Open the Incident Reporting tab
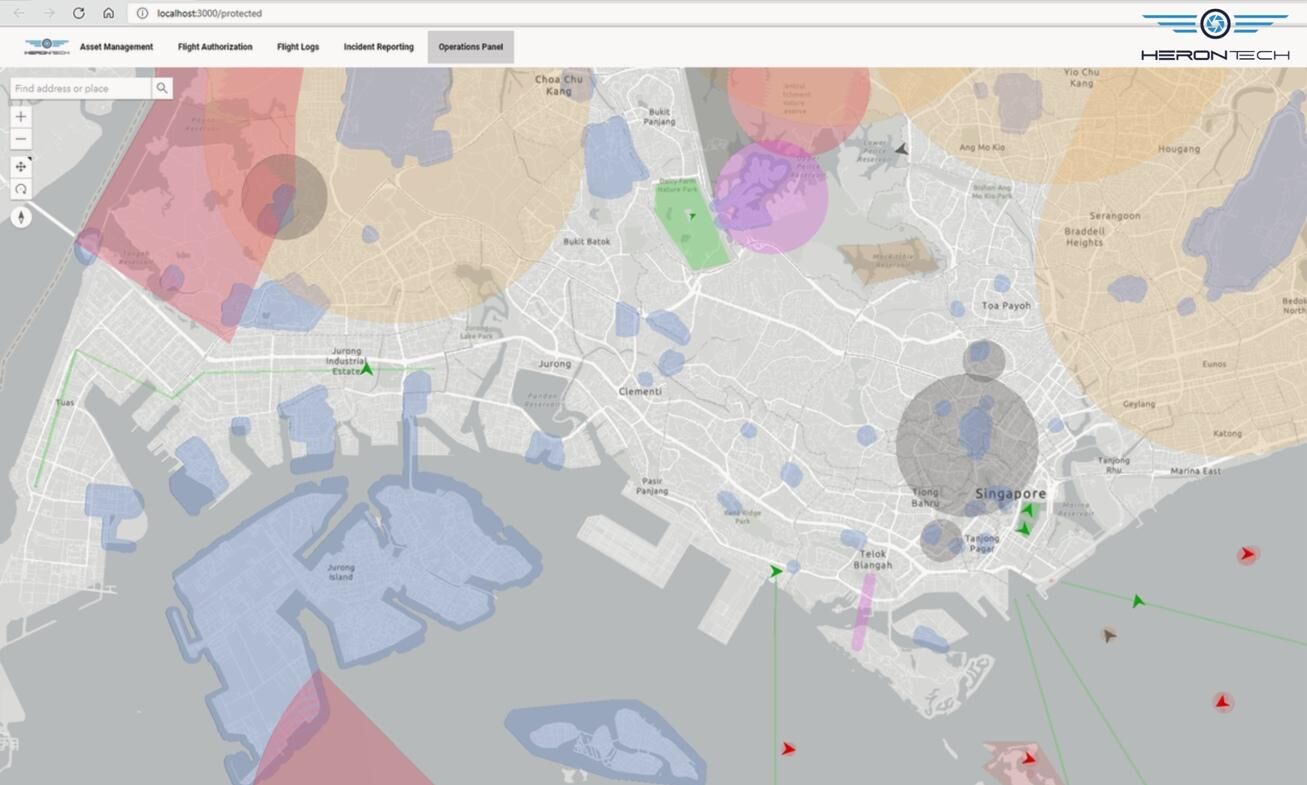Viewport: 1307px width, 785px height. point(379,47)
